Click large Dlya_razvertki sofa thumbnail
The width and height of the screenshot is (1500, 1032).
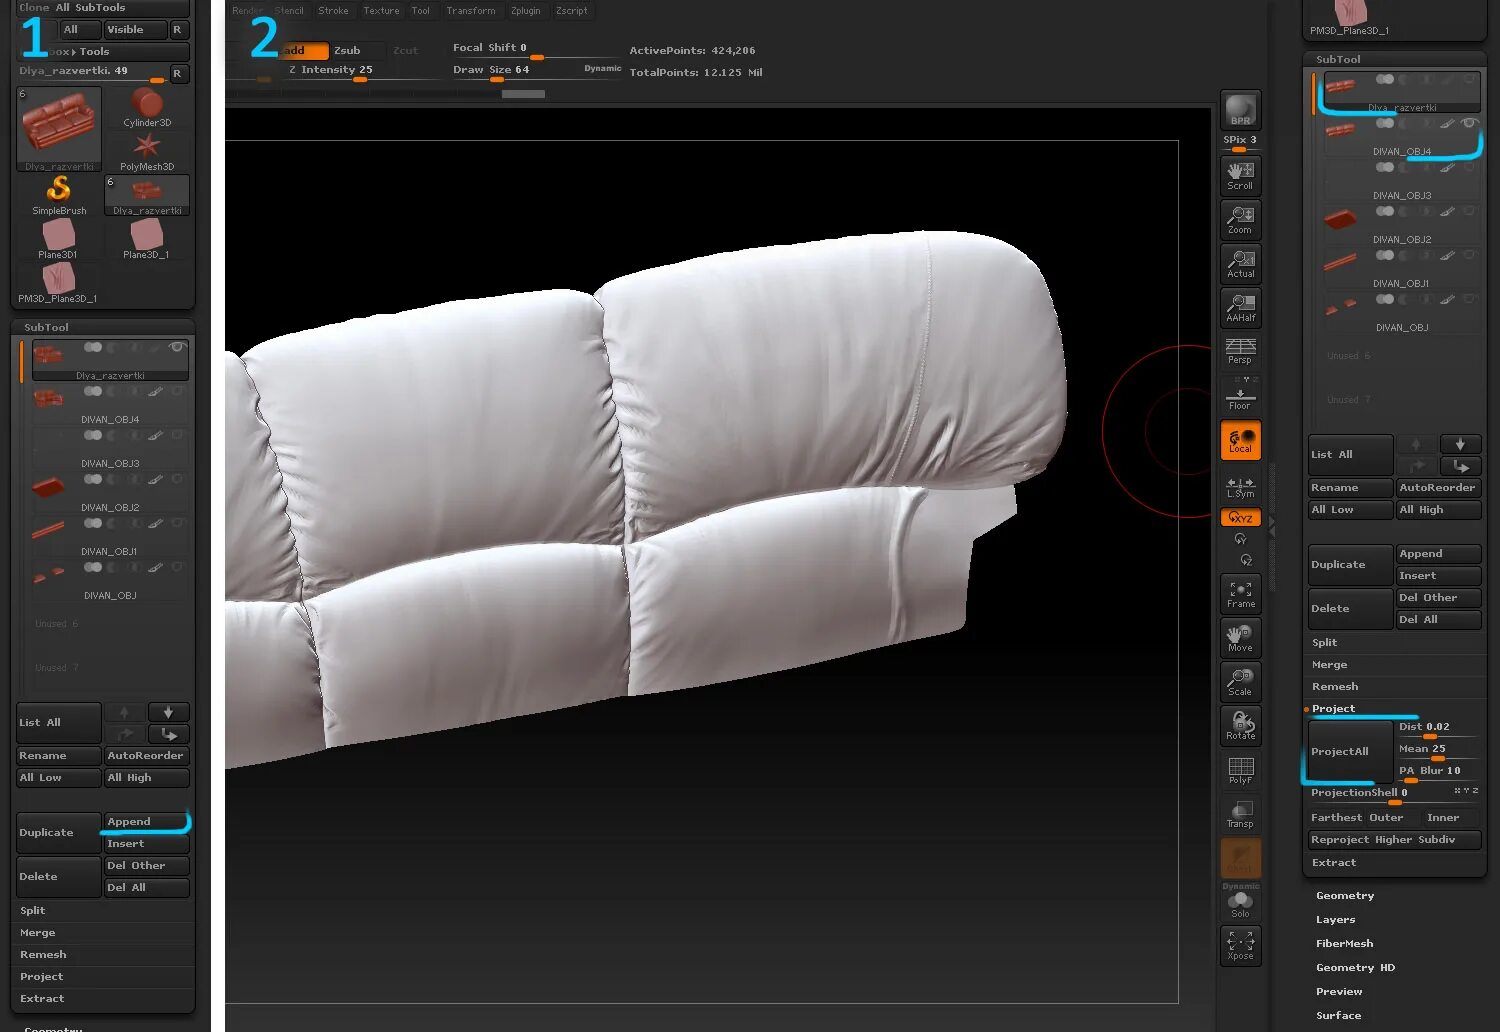click(x=59, y=130)
